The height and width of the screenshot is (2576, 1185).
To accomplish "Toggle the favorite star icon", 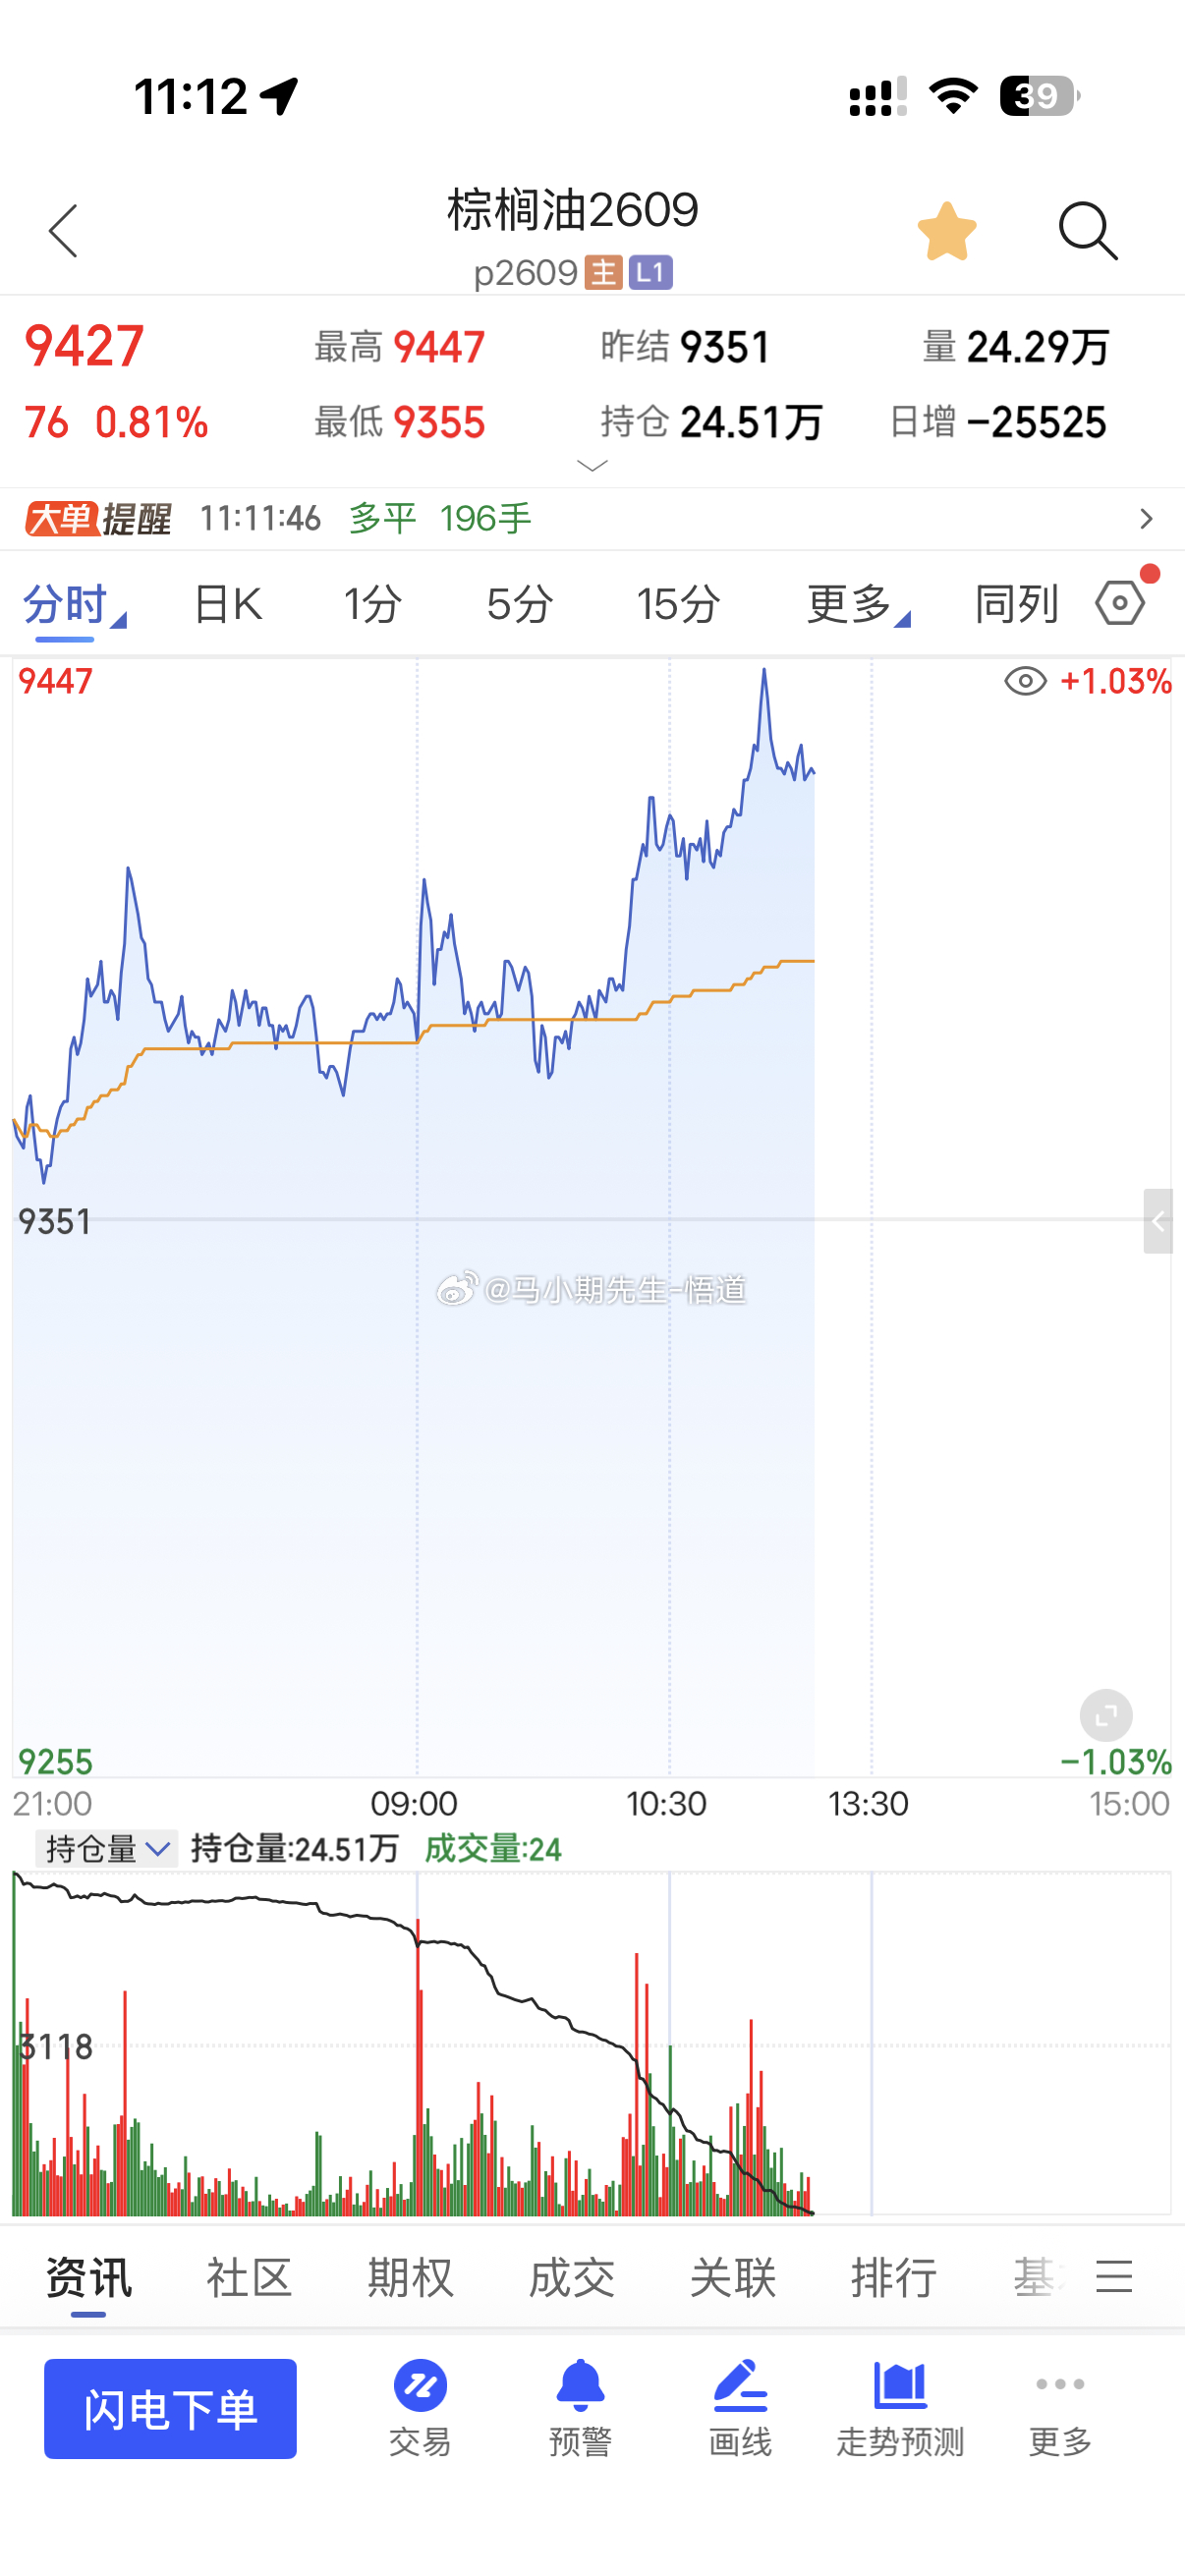I will [x=946, y=231].
